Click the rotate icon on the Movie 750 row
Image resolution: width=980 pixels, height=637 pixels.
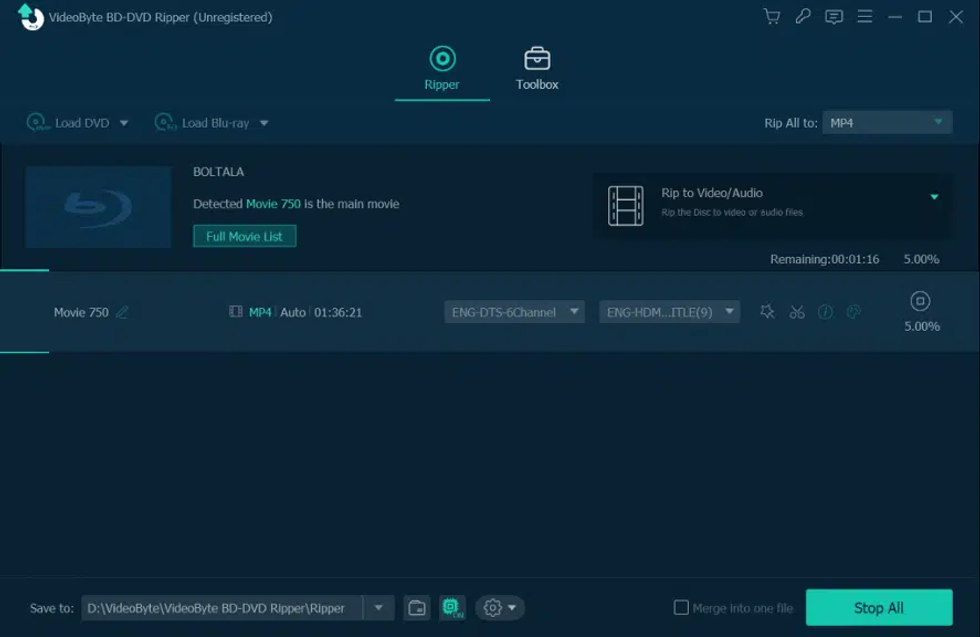[x=853, y=311]
